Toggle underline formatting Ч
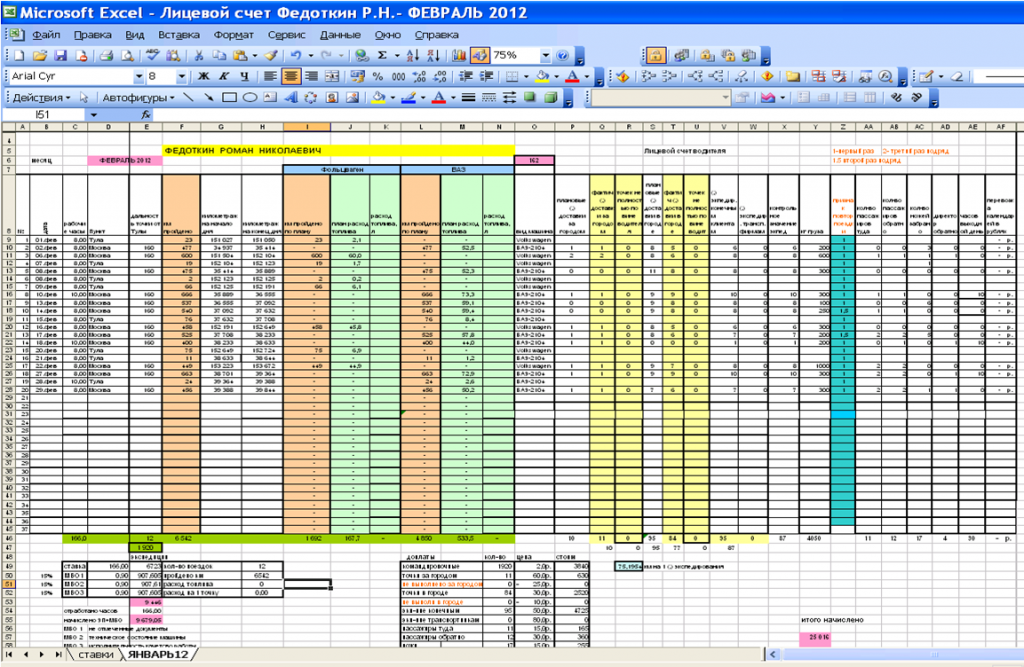The image size is (1024, 667). pyautogui.click(x=245, y=76)
